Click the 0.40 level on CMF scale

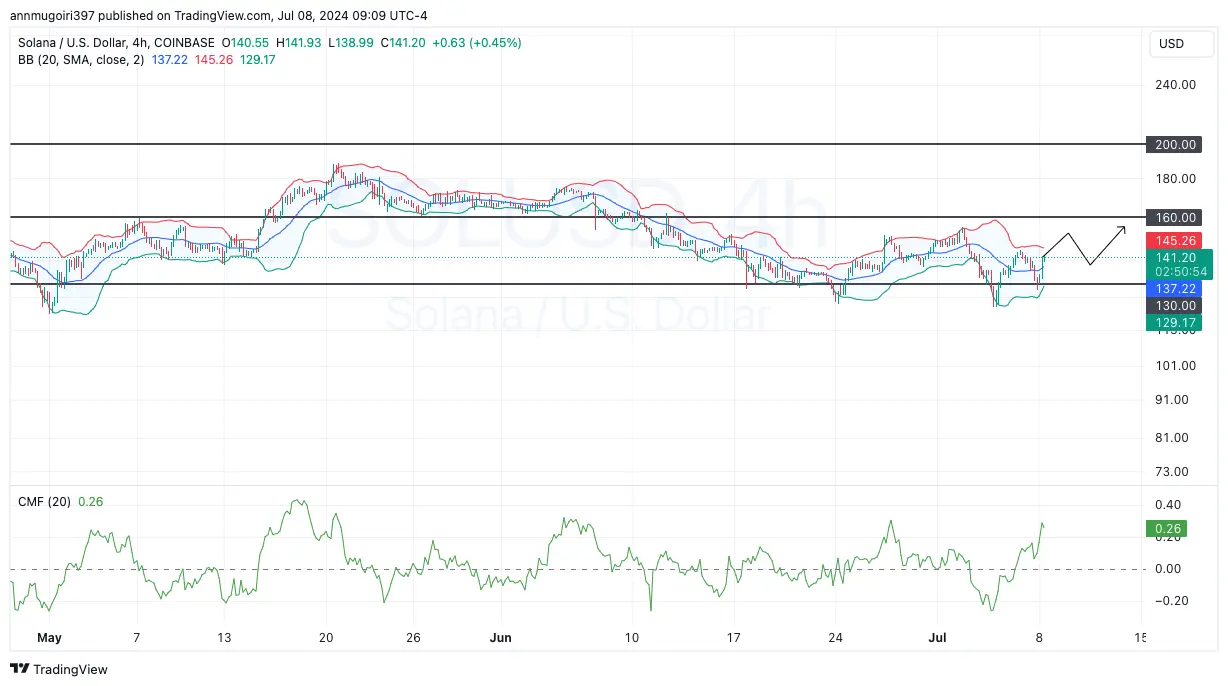(x=1168, y=505)
